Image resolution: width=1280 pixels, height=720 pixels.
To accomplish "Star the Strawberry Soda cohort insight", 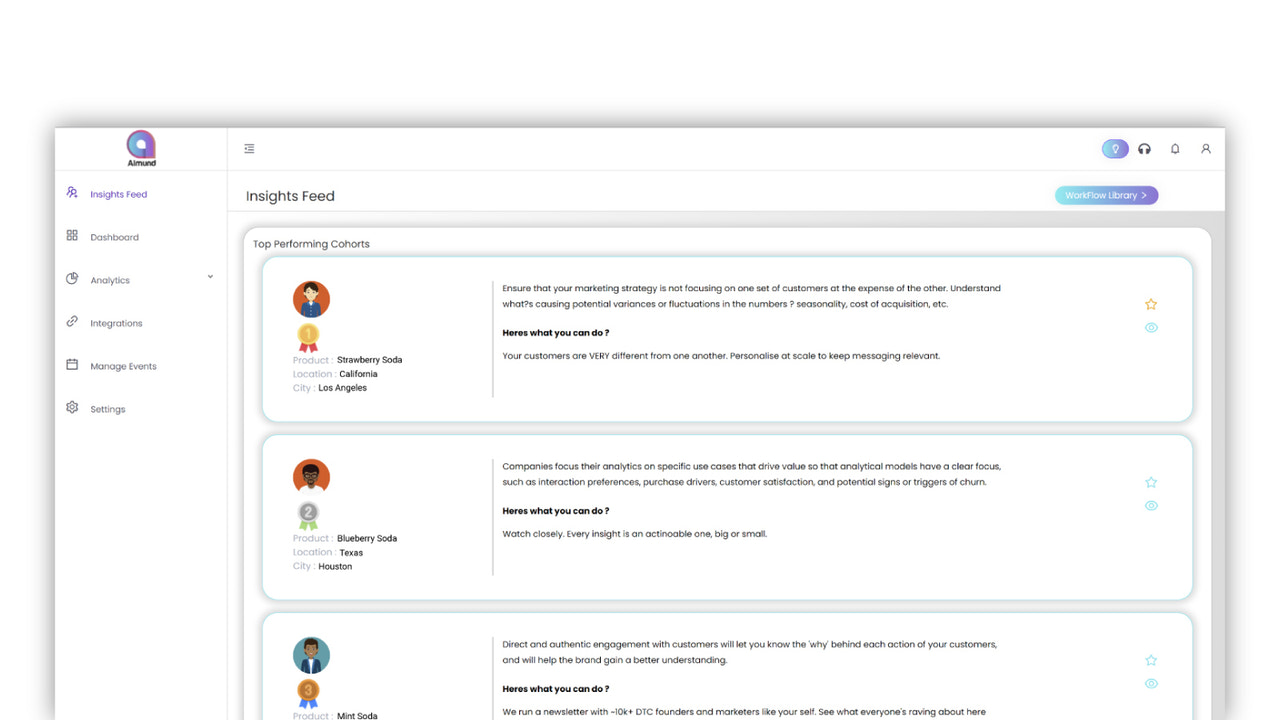I will [1151, 303].
